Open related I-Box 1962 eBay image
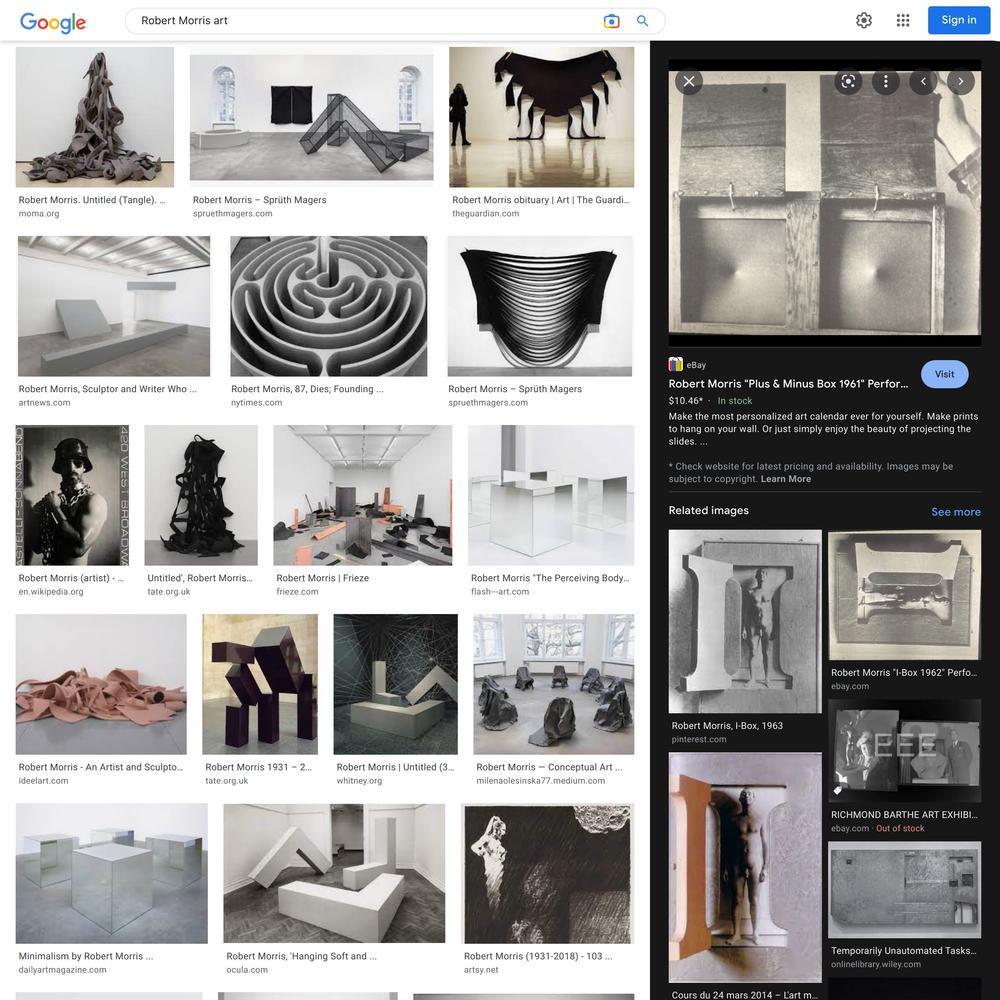Viewport: 1000px width, 1000px height. (904, 595)
